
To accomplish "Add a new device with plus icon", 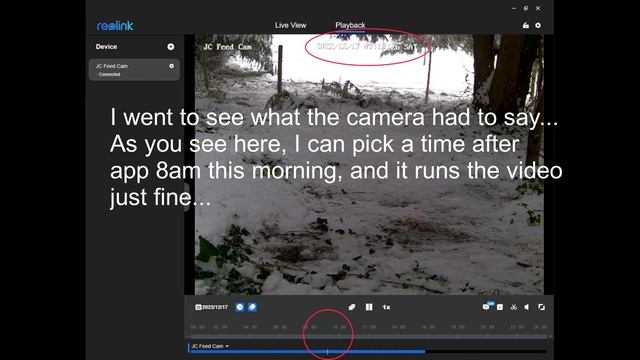I will [171, 47].
